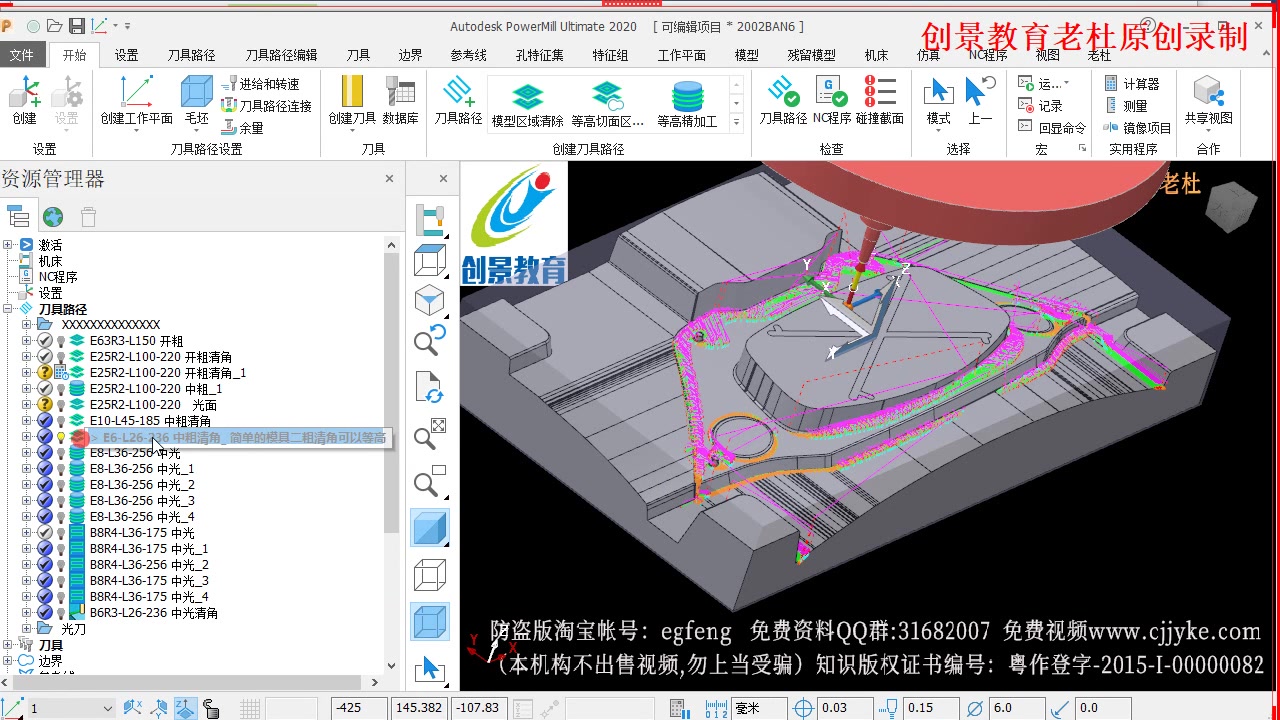The height and width of the screenshot is (720, 1280).
Task: Click the Save project icon in title bar
Action: (76, 26)
